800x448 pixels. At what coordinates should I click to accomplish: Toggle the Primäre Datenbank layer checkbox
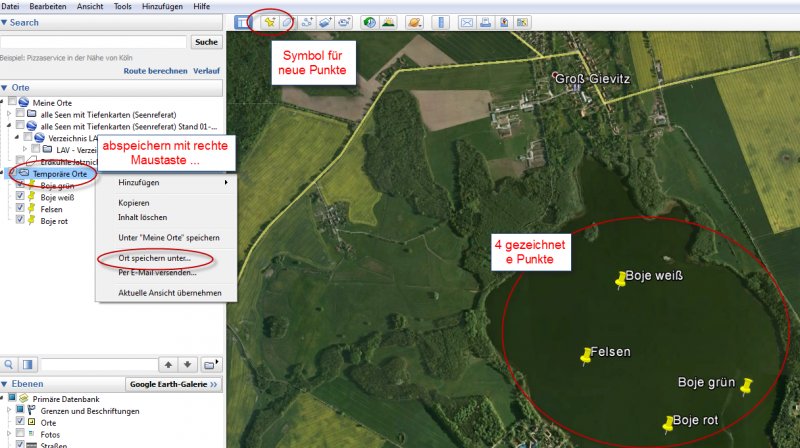(12, 398)
